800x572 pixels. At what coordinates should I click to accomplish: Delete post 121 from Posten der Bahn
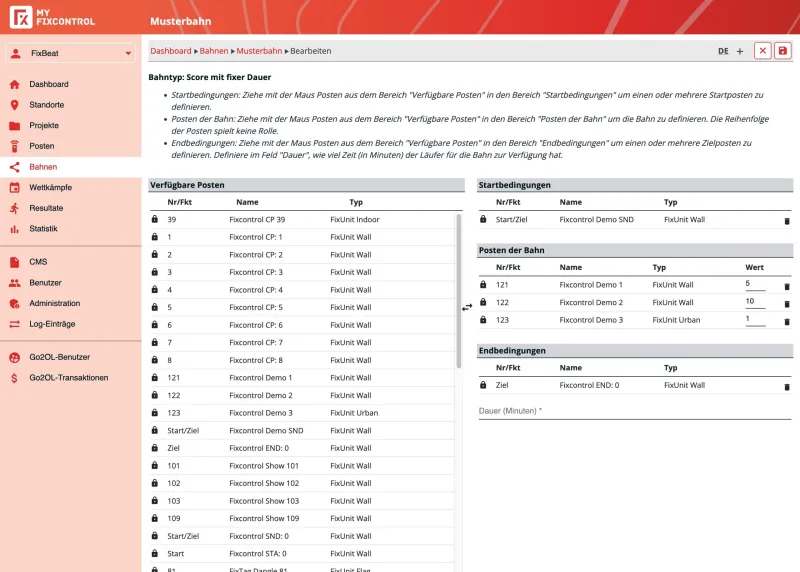[787, 286]
